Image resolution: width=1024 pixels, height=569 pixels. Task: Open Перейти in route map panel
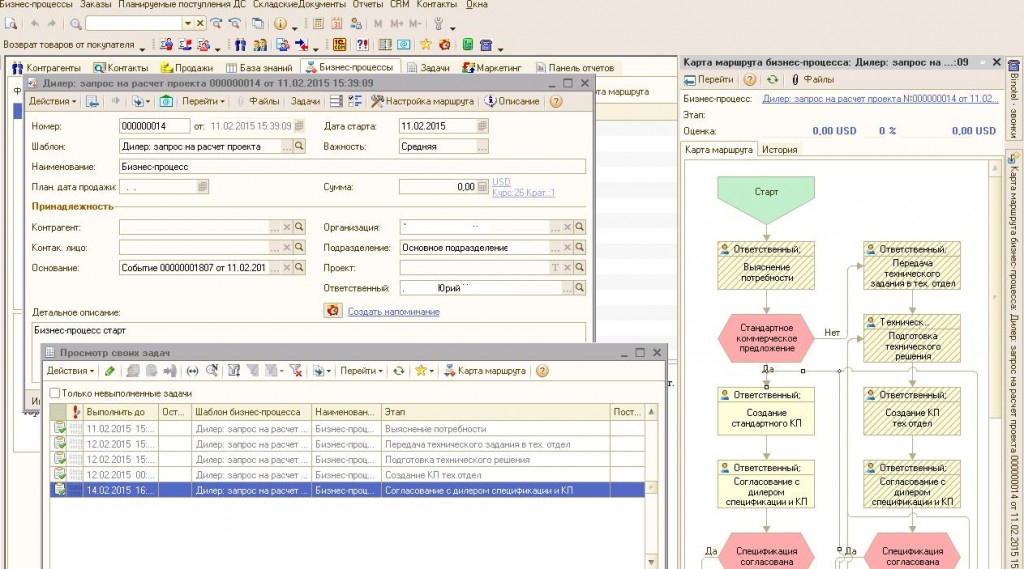pos(709,80)
